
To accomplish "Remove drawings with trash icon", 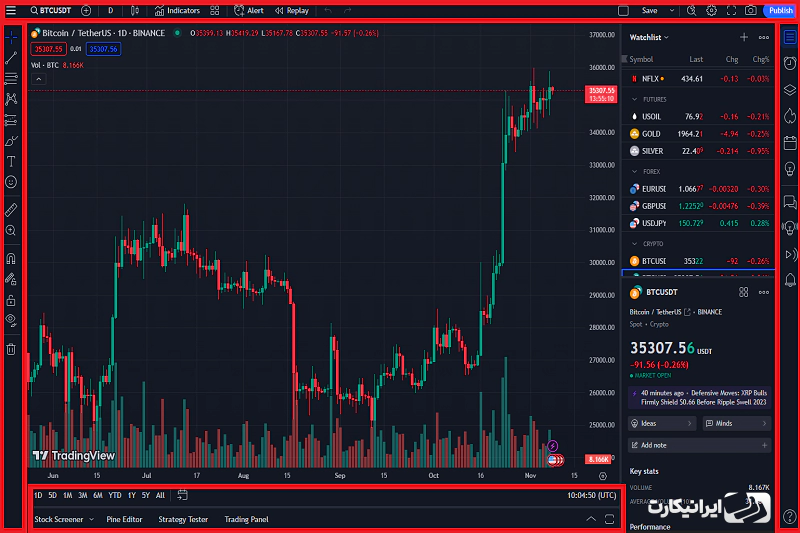I will pyautogui.click(x=11, y=349).
